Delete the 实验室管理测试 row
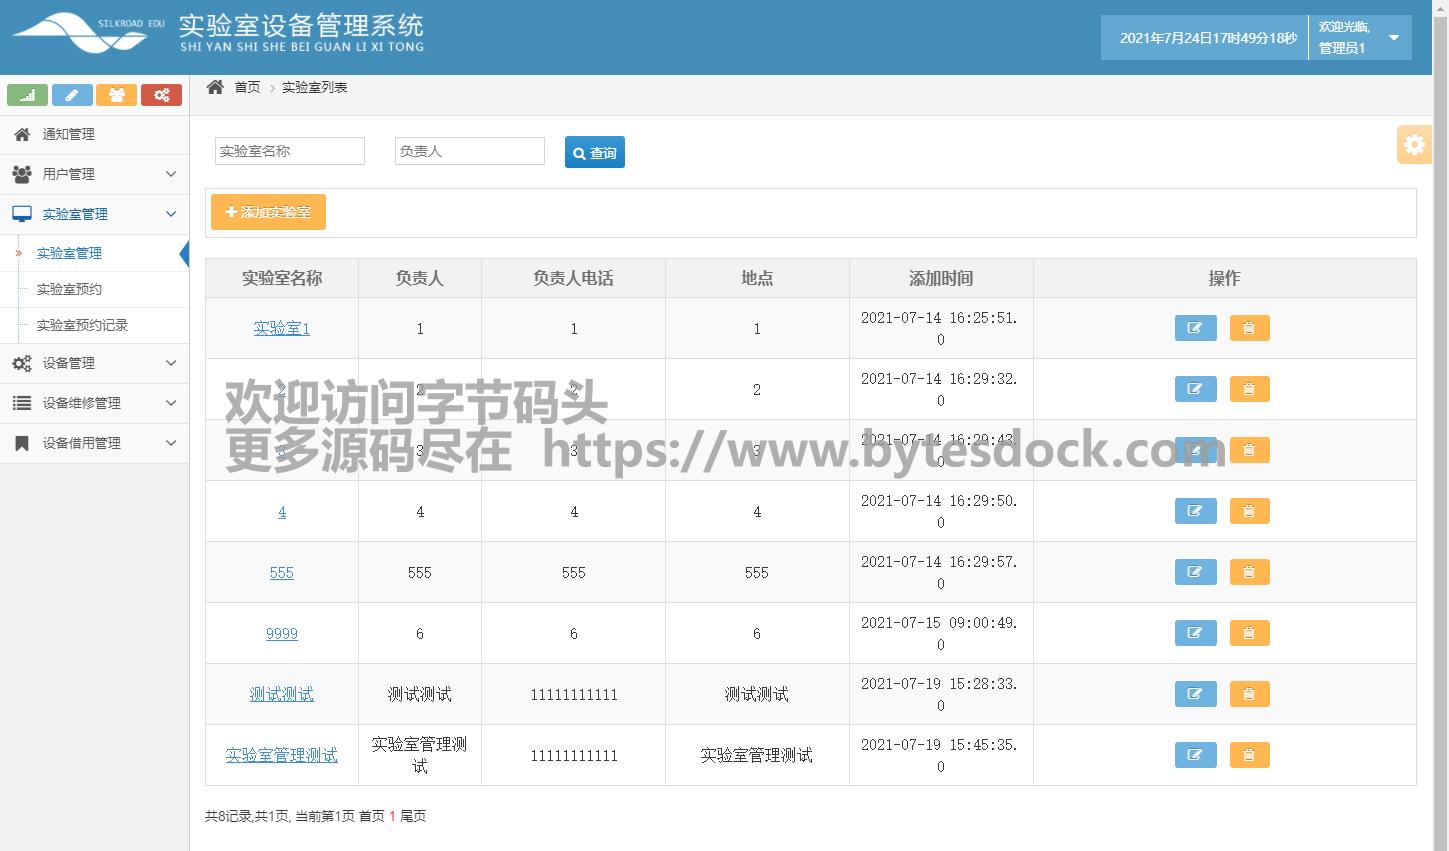Screen dimensions: 1449x851 [1249, 755]
